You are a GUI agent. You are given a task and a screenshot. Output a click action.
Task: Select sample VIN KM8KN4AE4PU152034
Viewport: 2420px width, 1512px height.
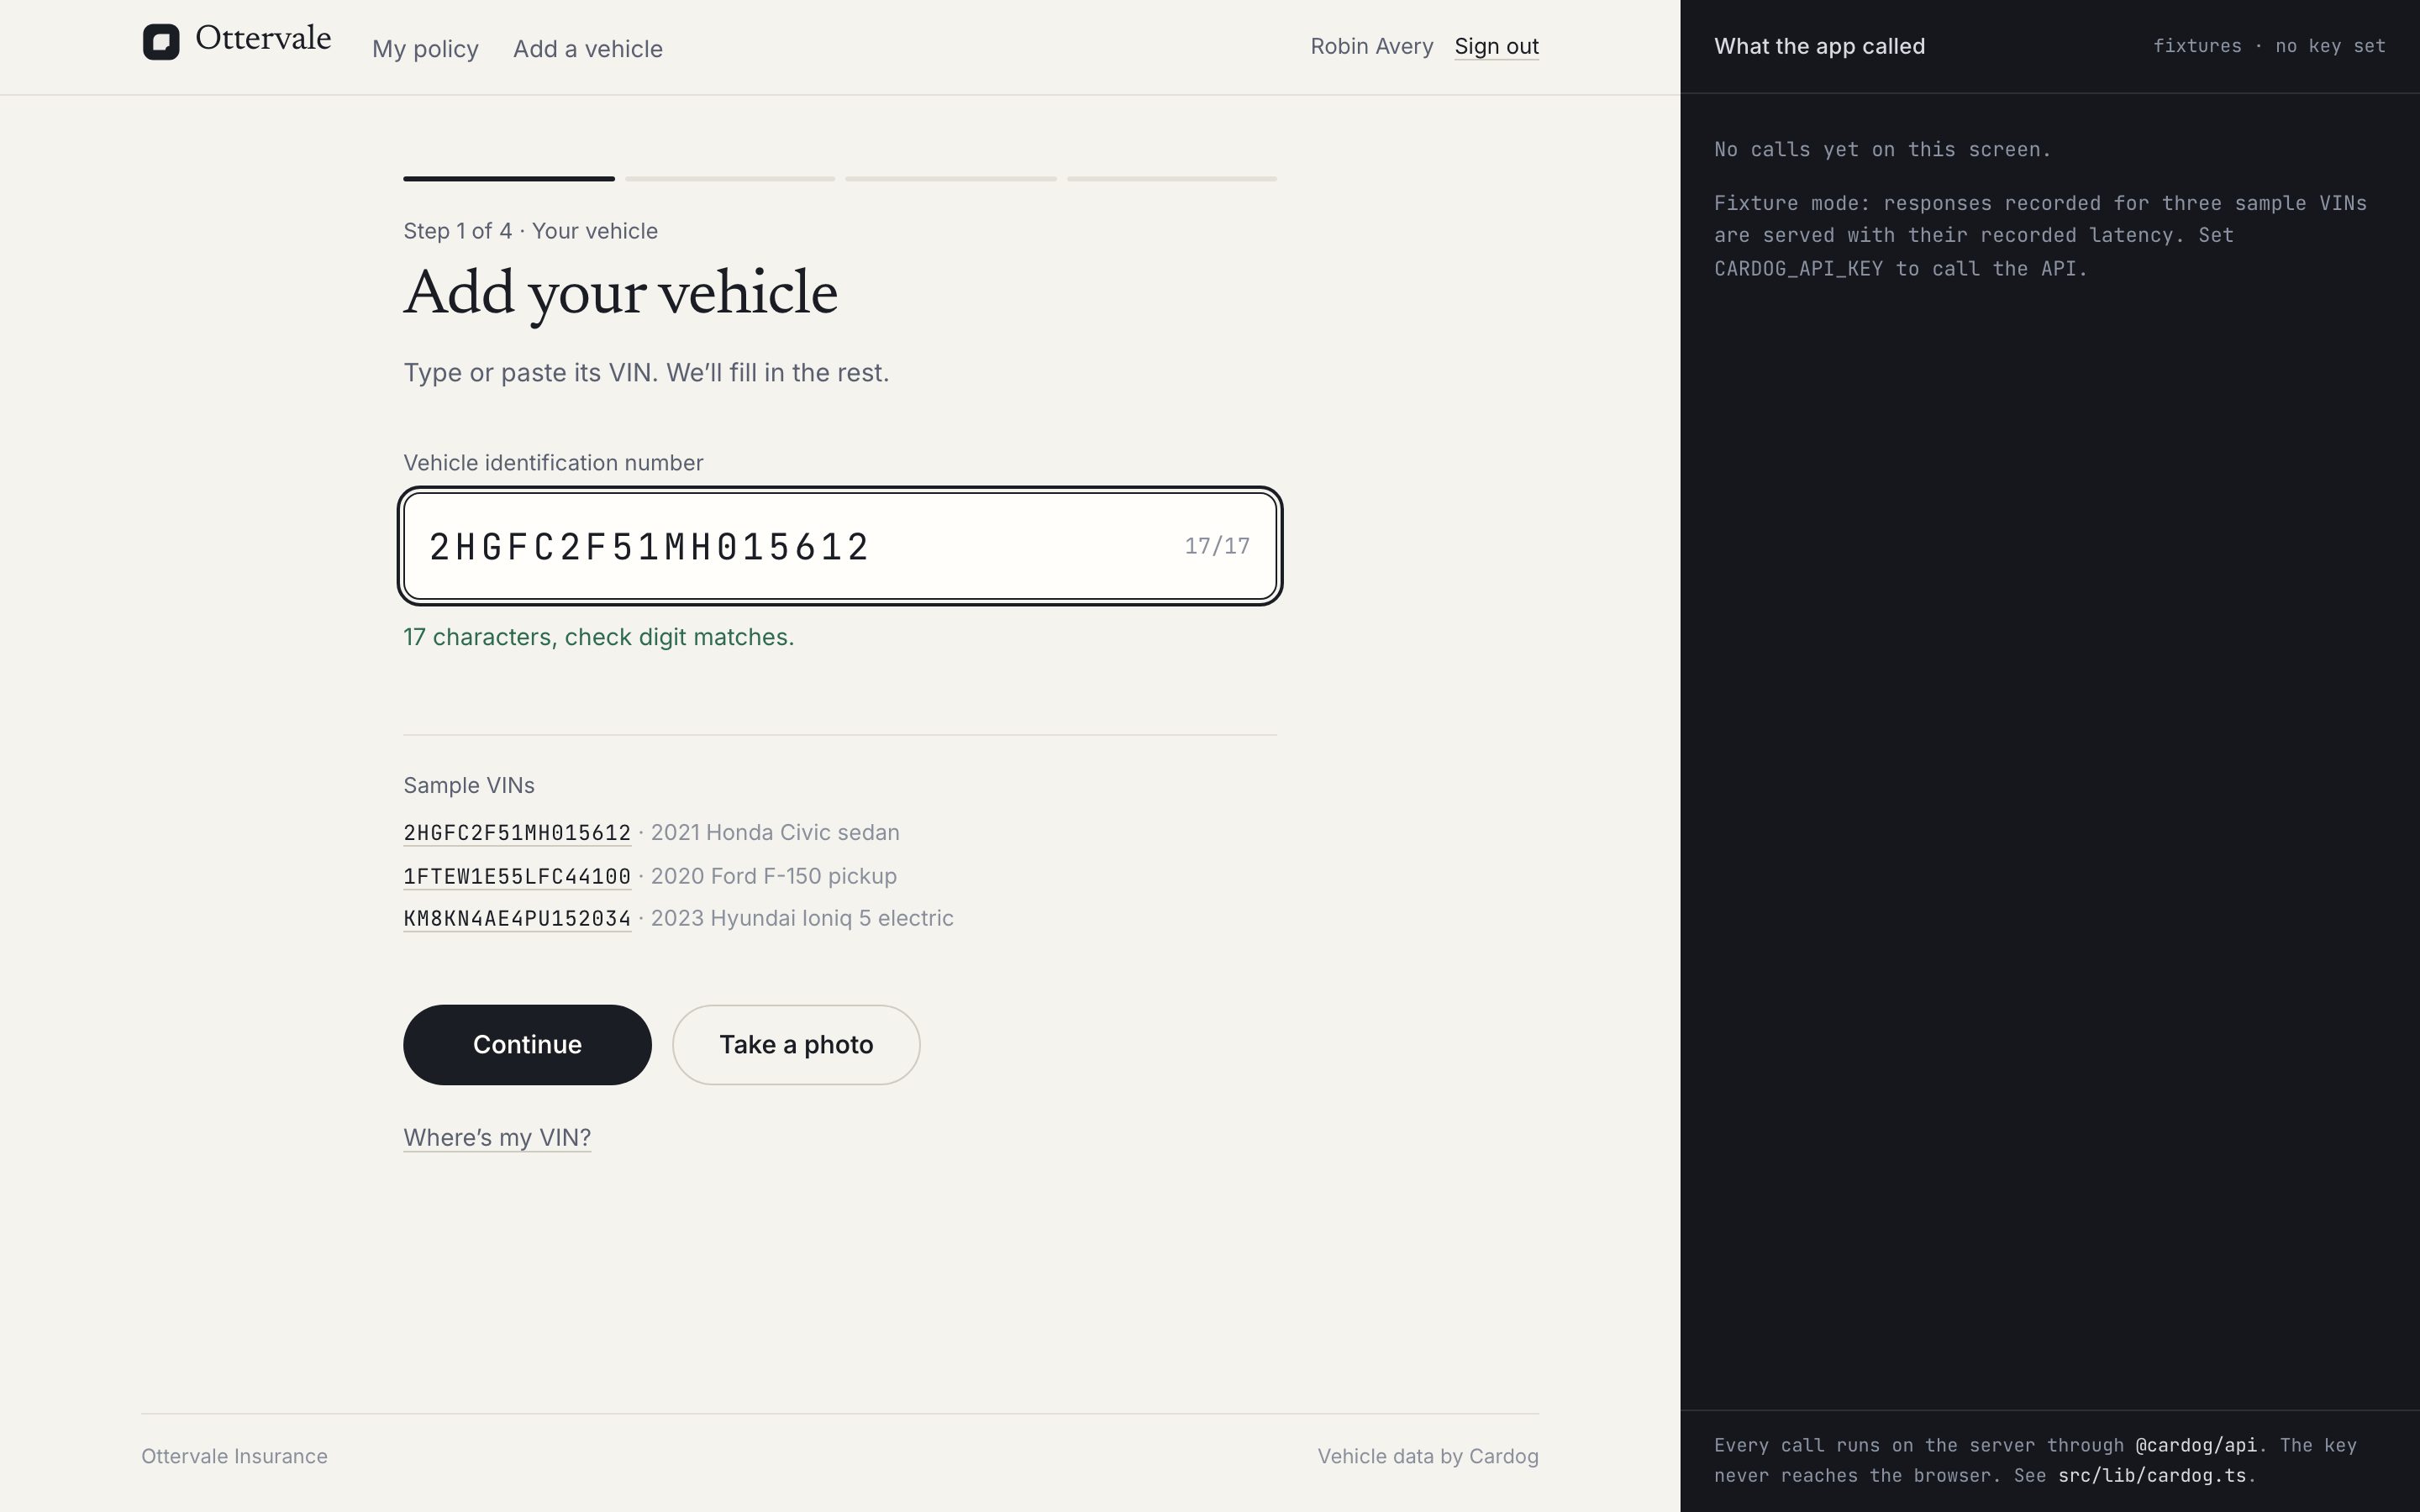517,918
